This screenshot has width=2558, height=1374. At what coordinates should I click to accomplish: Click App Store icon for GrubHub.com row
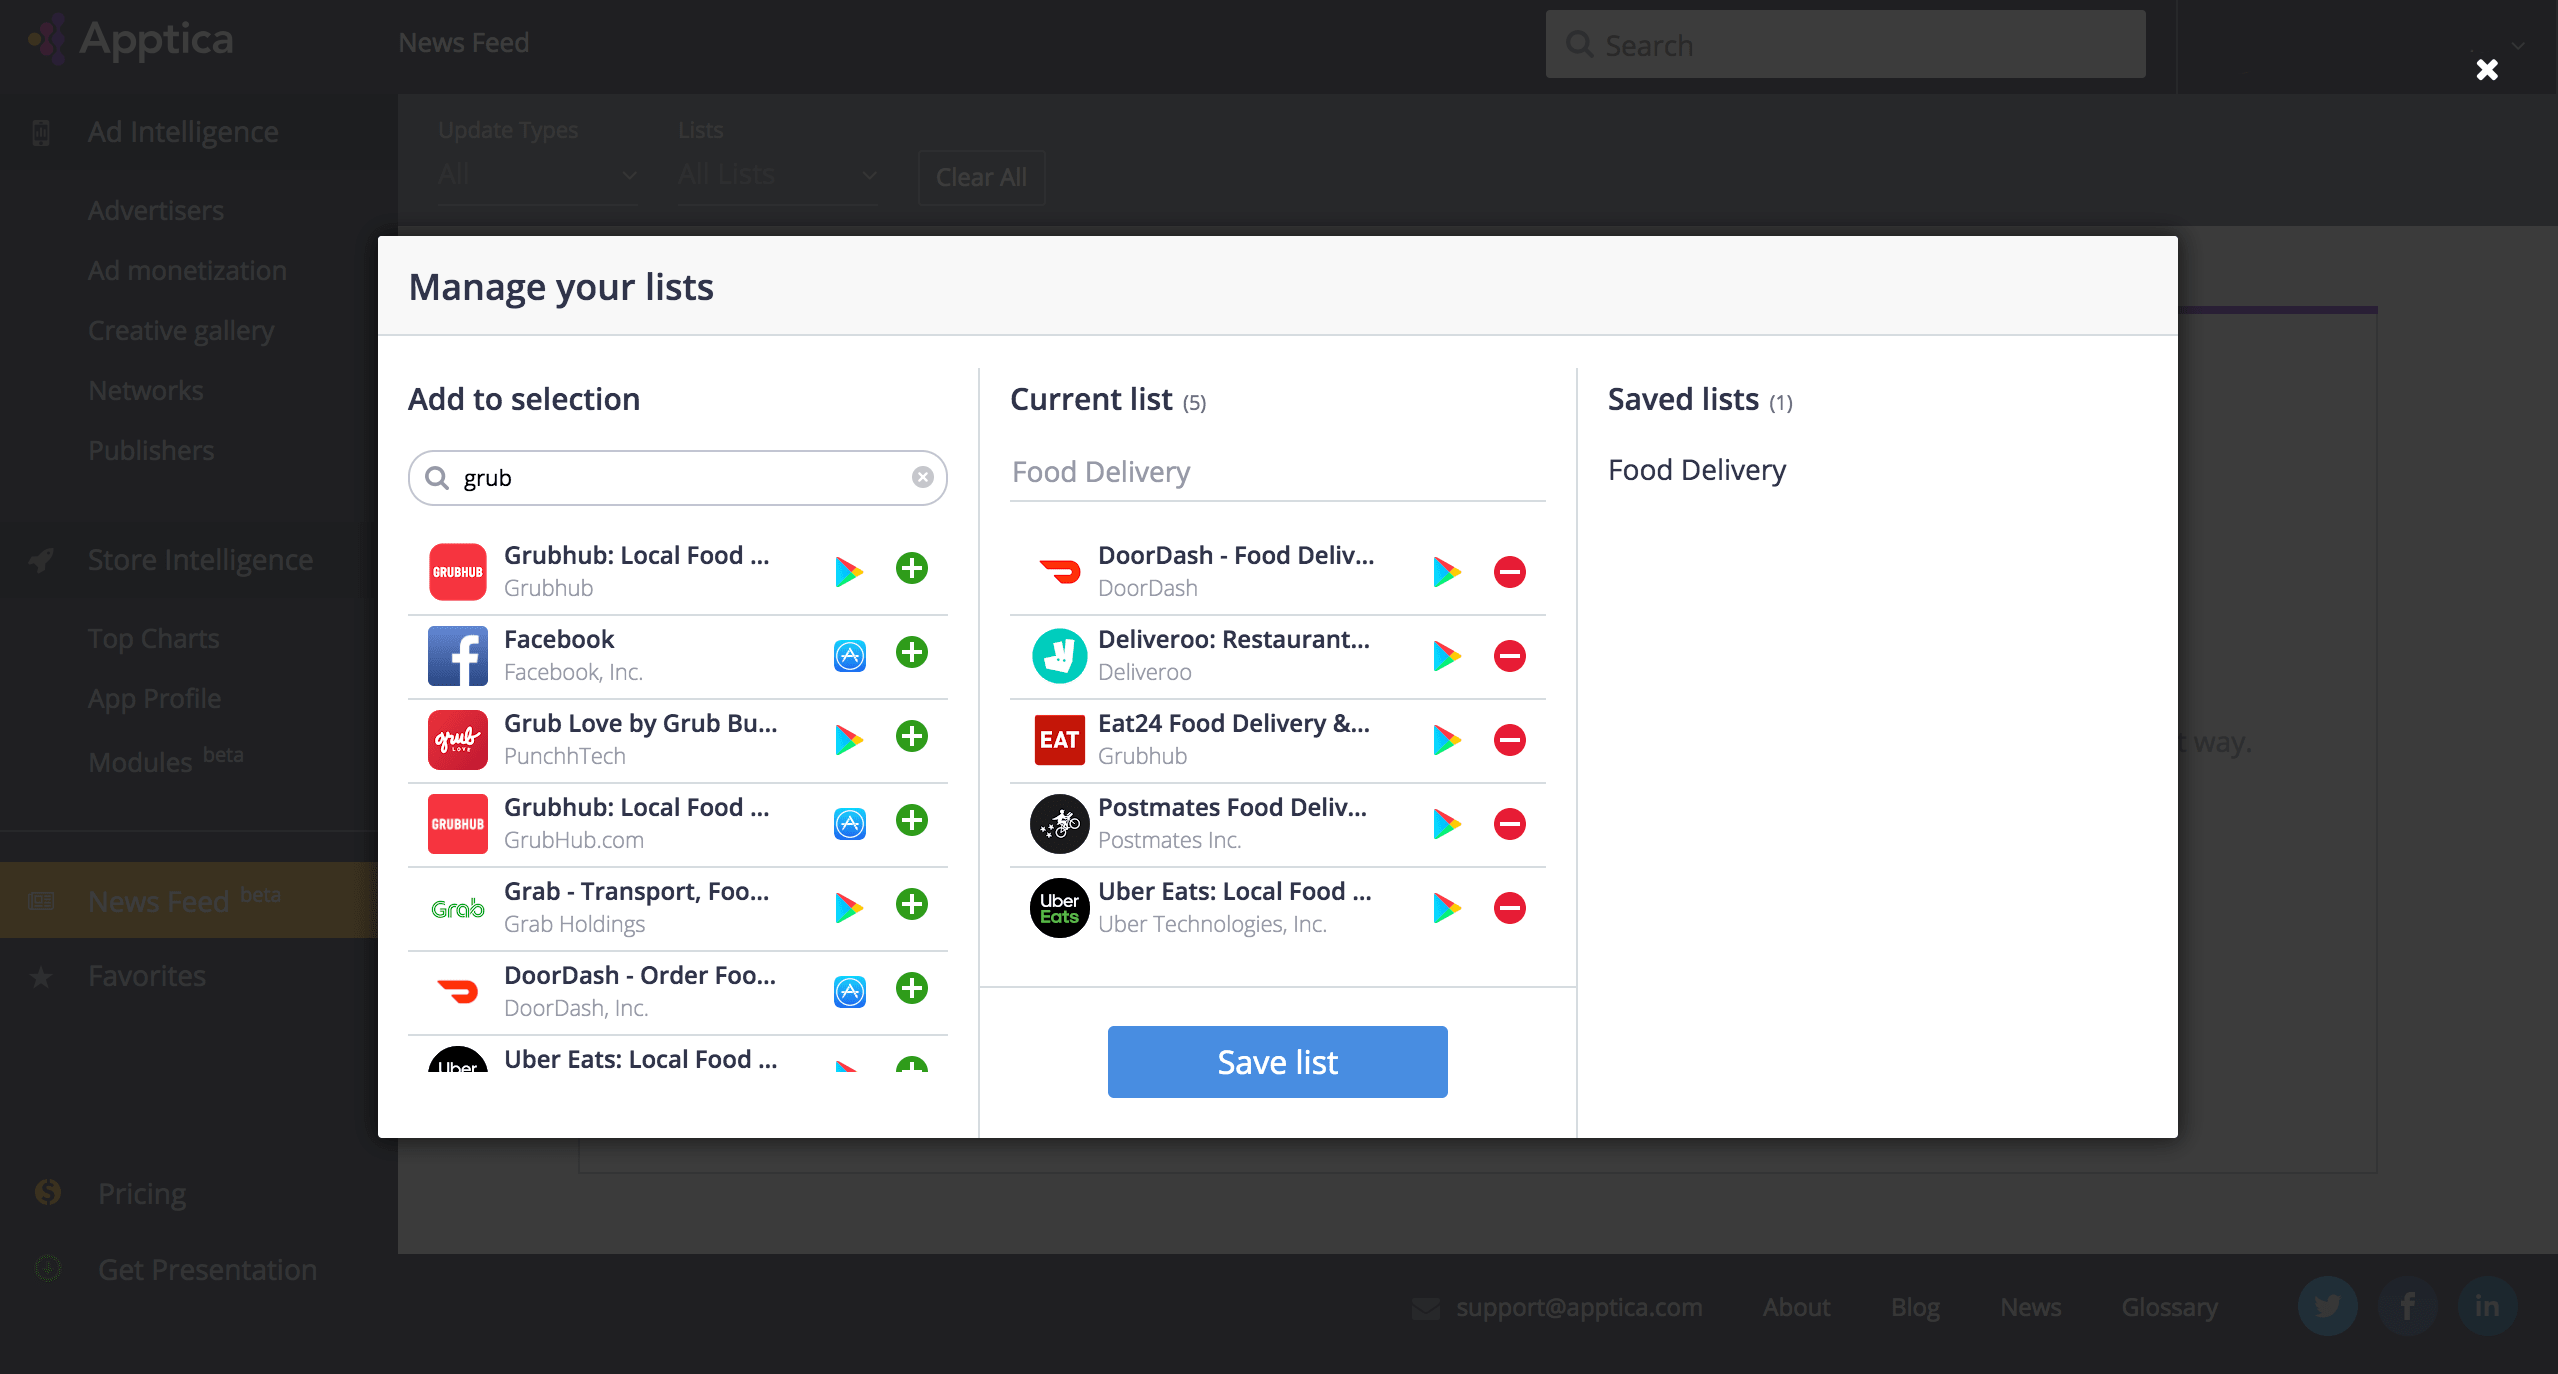point(850,824)
